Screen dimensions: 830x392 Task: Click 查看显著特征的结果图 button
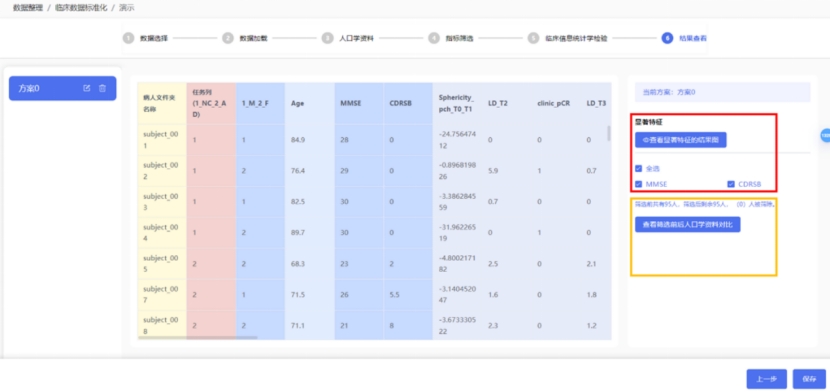coord(681,140)
